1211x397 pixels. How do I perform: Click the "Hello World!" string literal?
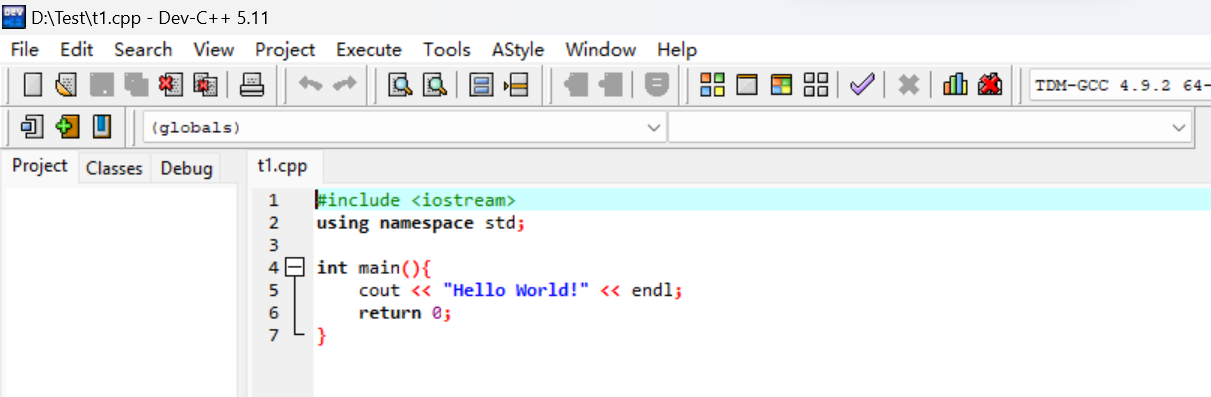pos(516,290)
